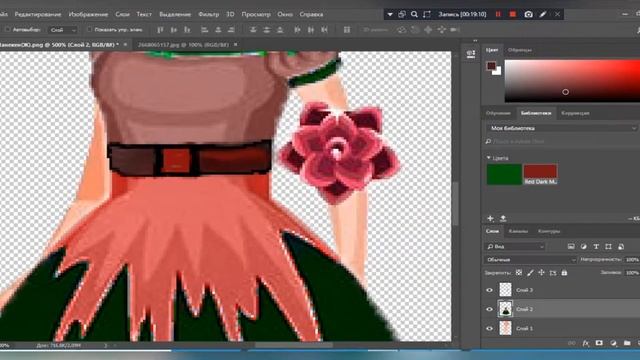Switch to the Контуры tab
Screen dimensions: 640x360
coord(549,231)
